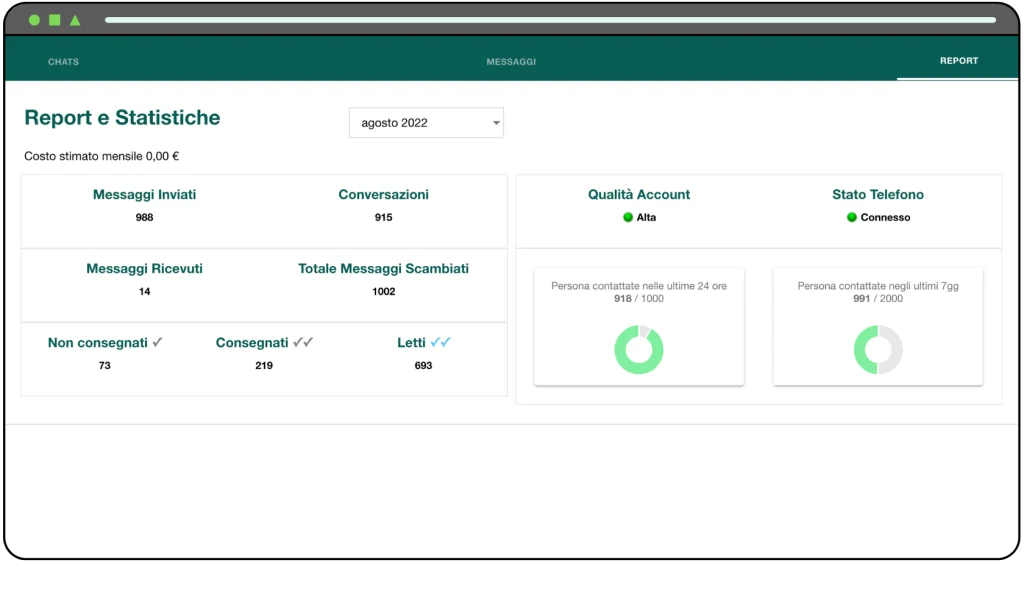
Task: Click the green Qualità Account status dot
Action: coord(628,217)
